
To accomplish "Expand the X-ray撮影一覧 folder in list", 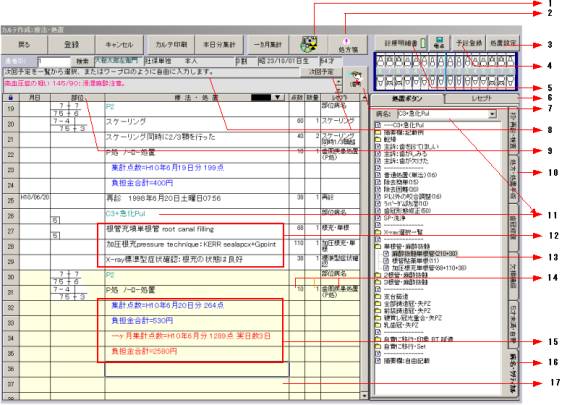I will pos(378,232).
